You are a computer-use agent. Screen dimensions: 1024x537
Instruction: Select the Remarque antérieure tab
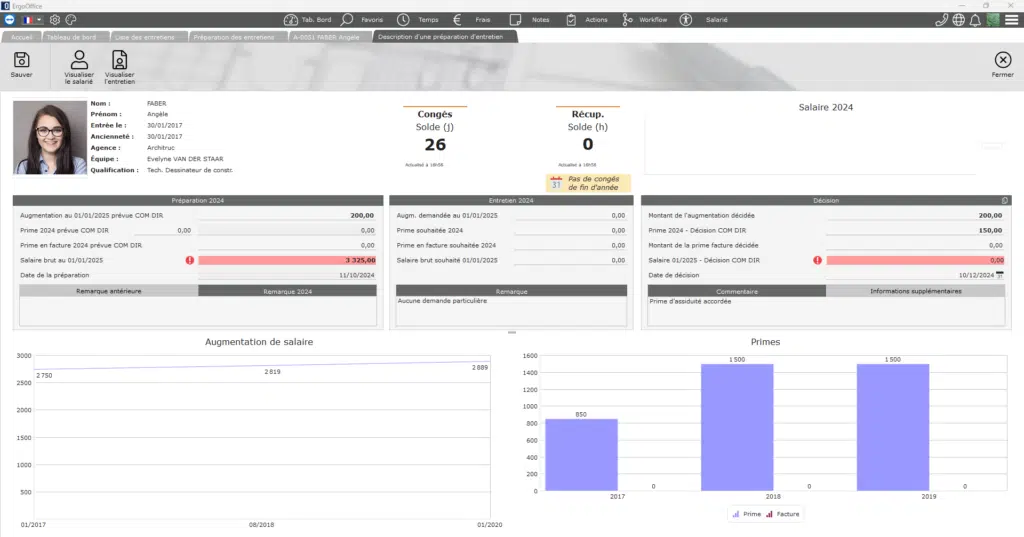108,291
